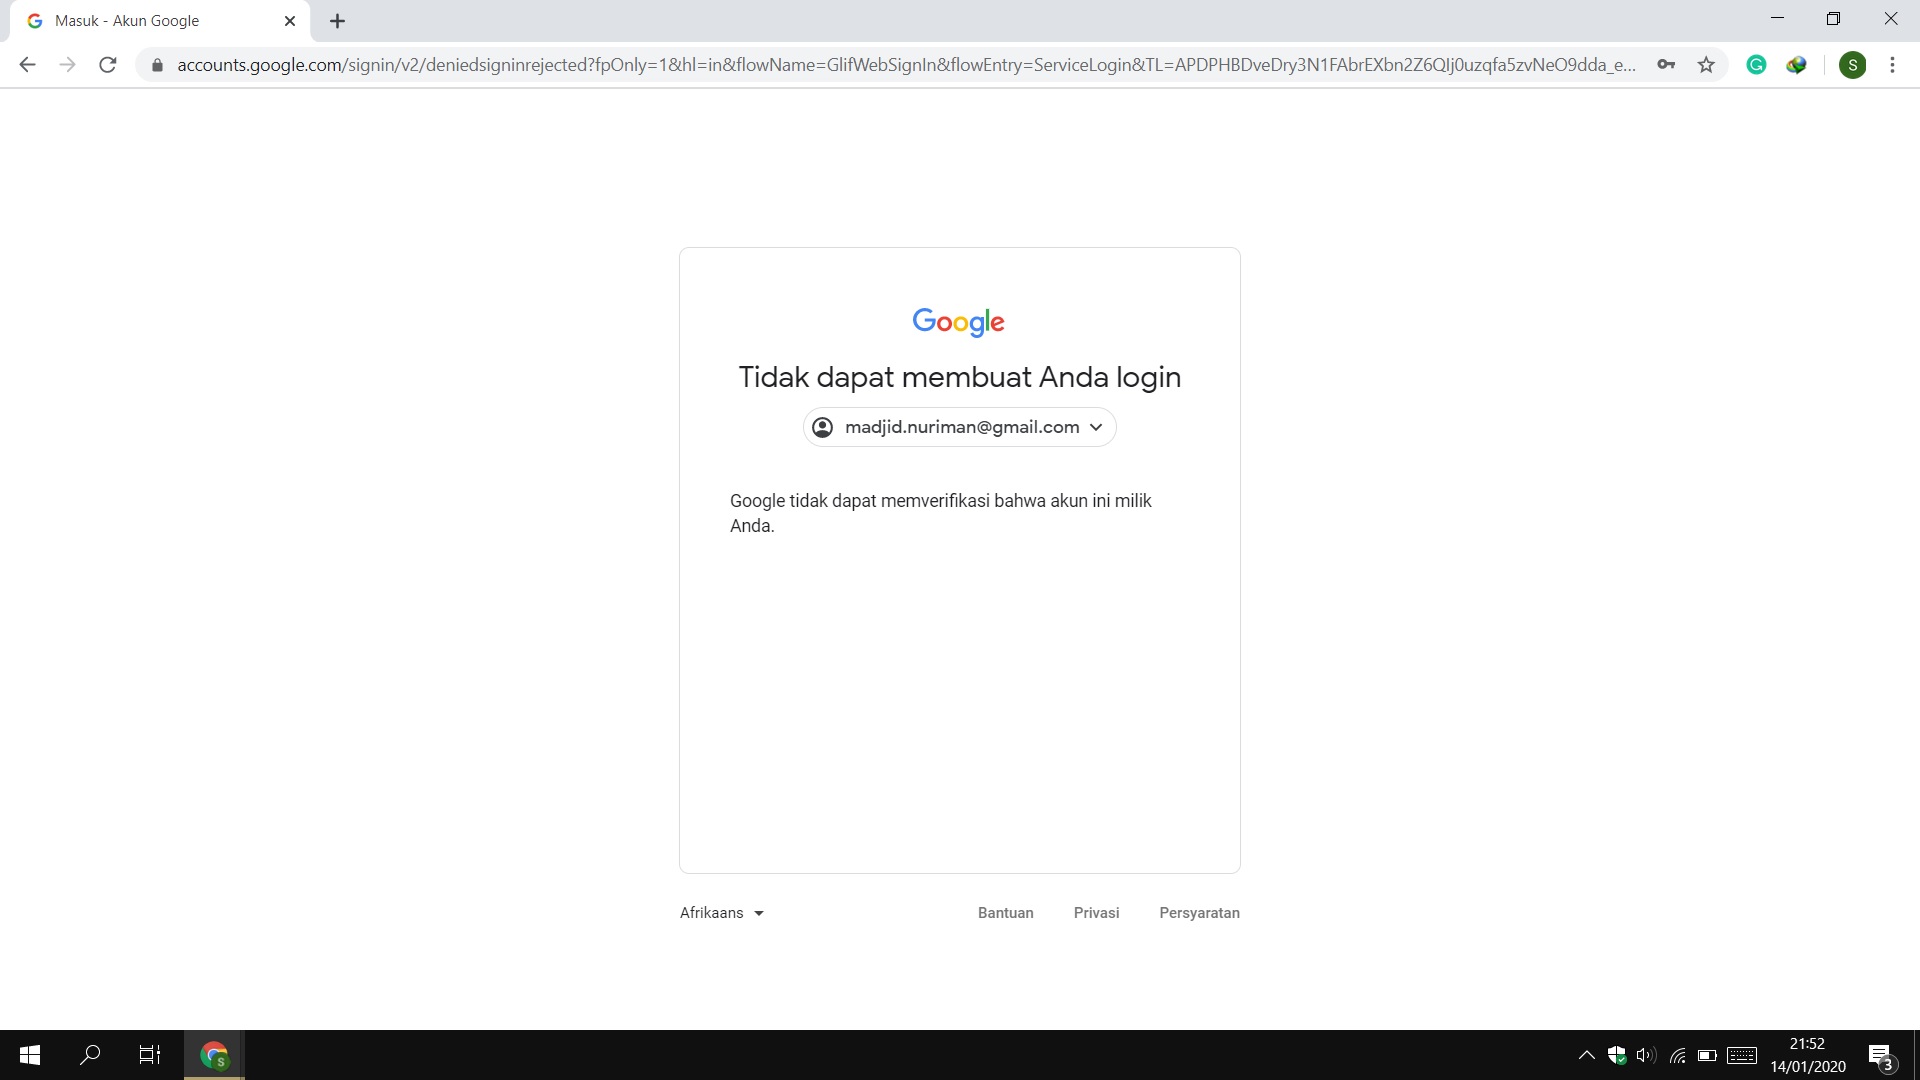Expand the madjid.nuriman@gmail.com account switcher

[959, 427]
